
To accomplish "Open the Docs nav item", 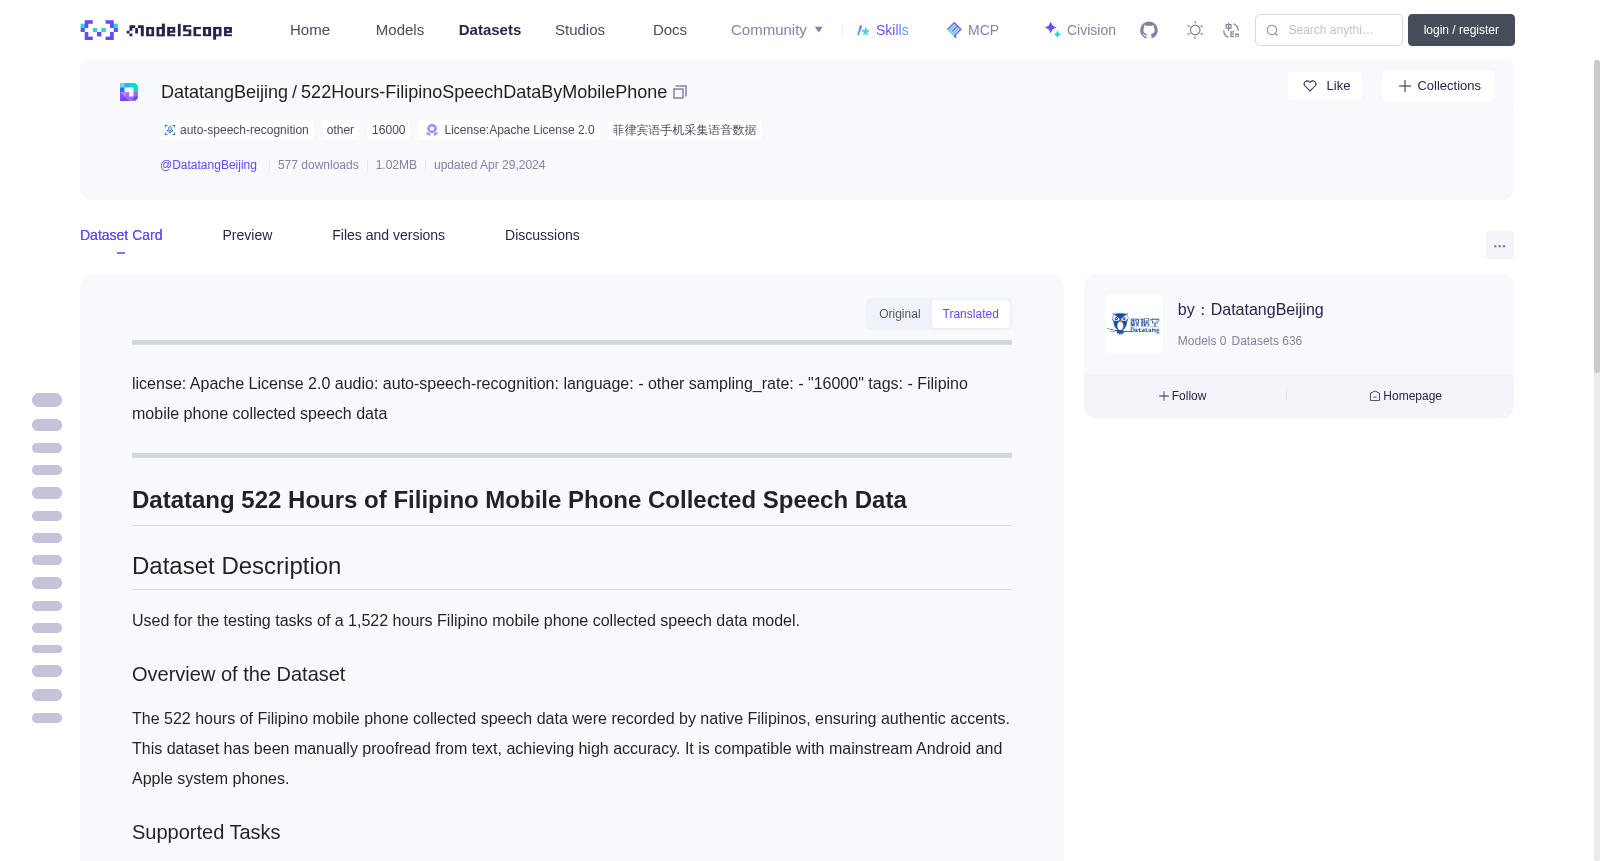I will pos(670,30).
